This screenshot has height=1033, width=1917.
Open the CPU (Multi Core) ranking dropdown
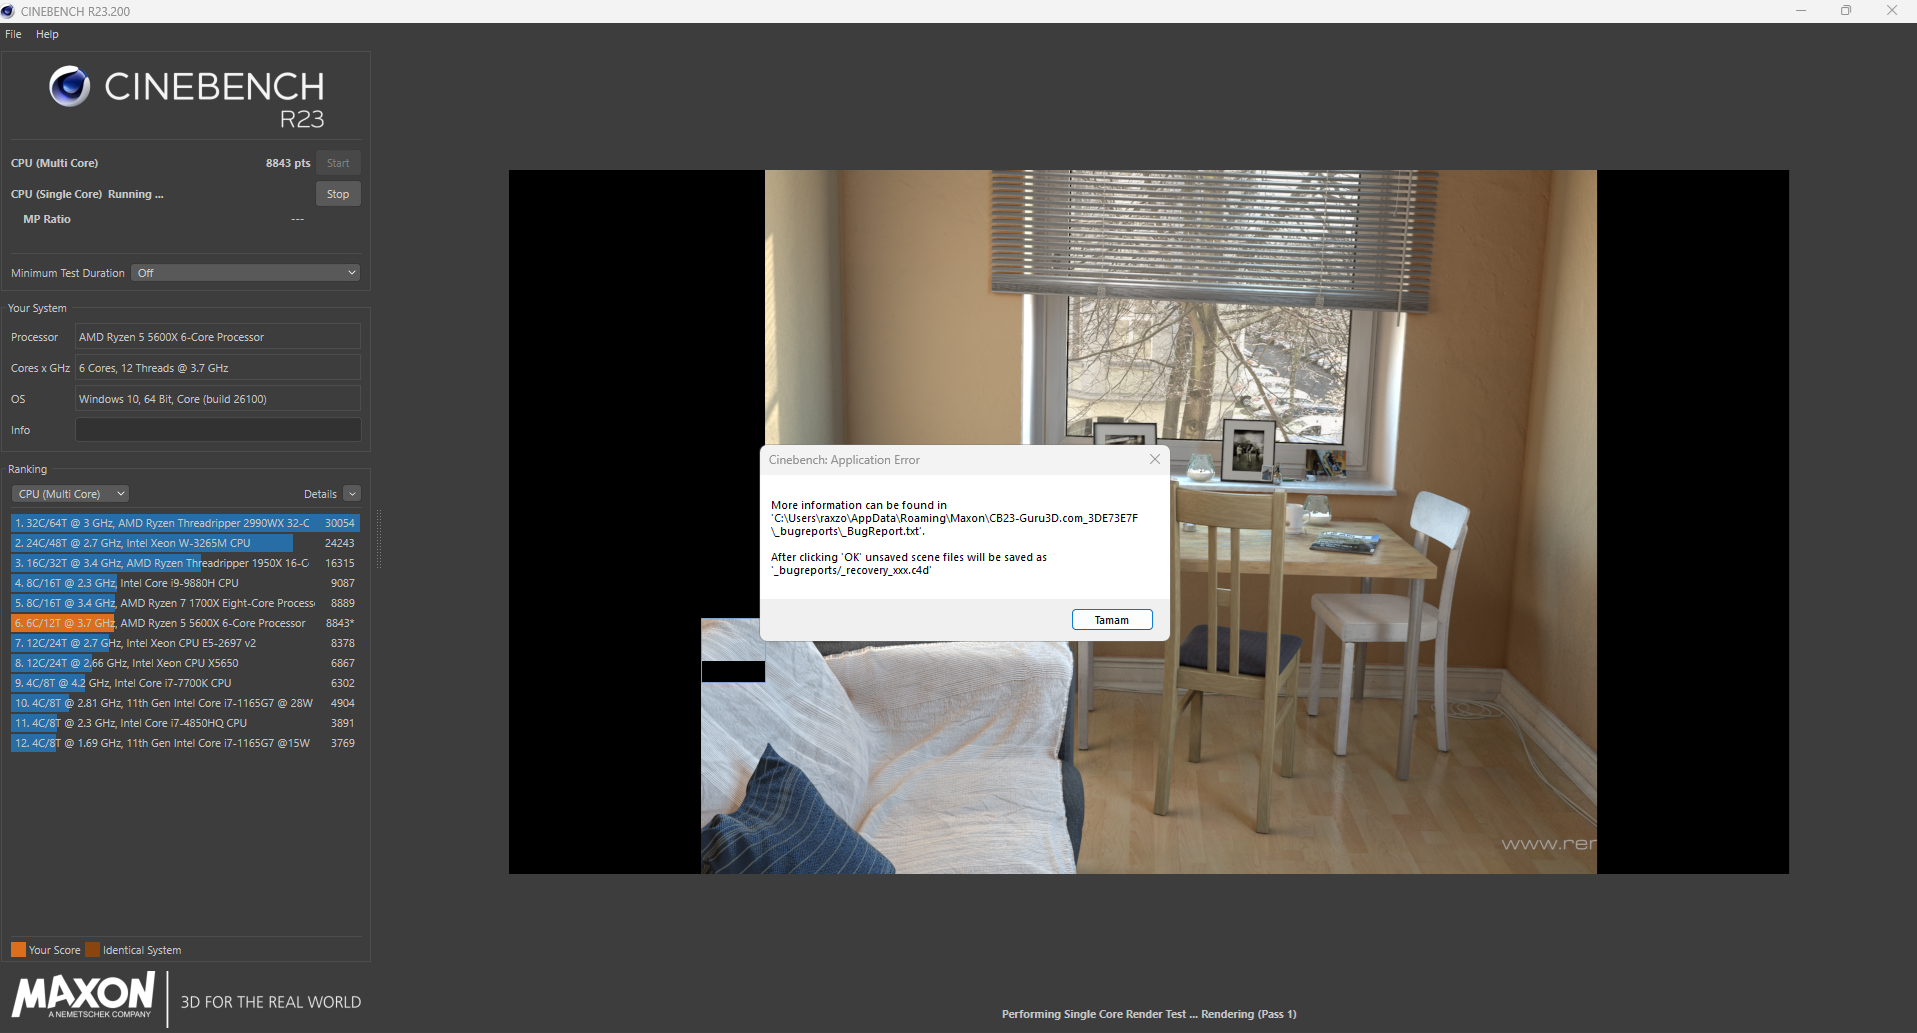click(71, 494)
